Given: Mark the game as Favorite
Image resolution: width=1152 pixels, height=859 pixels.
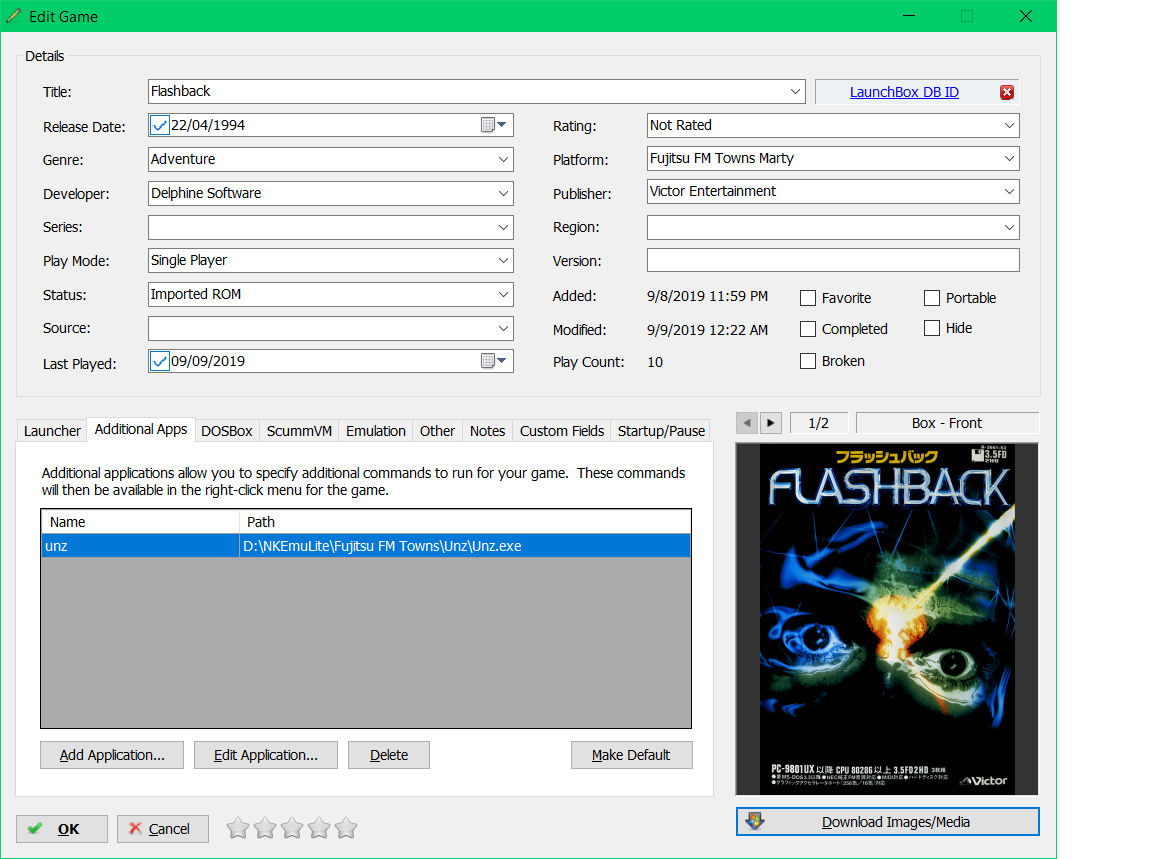Looking at the screenshot, I should (807, 298).
